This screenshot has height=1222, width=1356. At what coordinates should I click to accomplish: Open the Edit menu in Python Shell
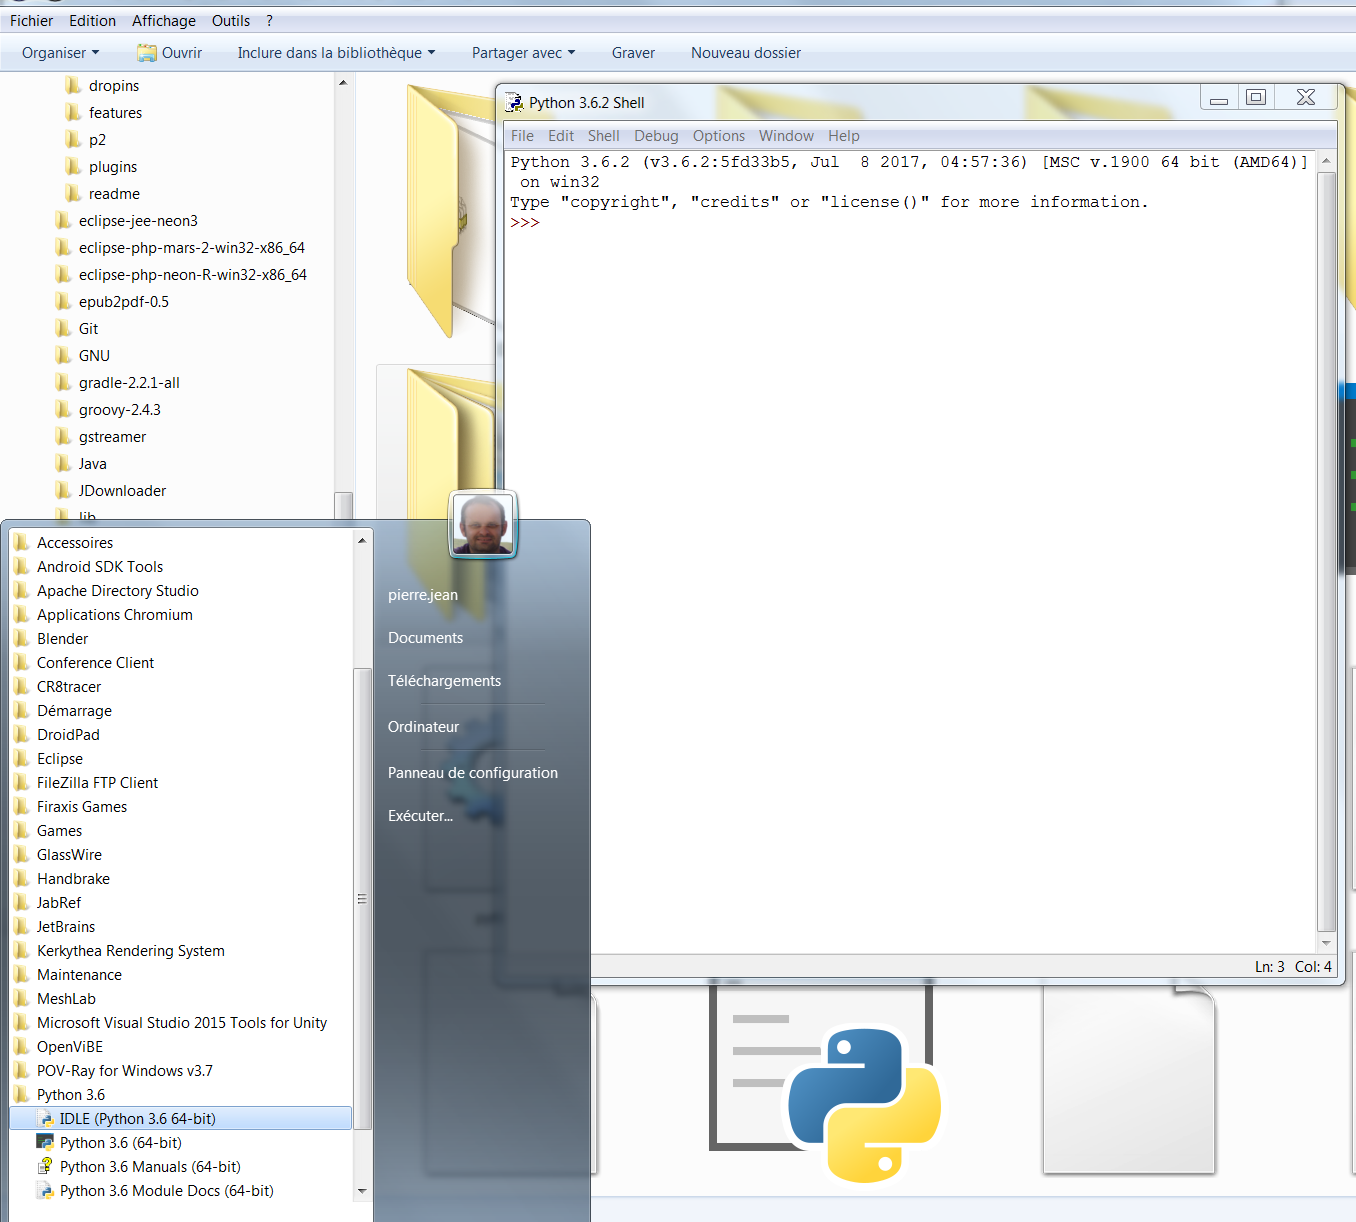(x=561, y=136)
